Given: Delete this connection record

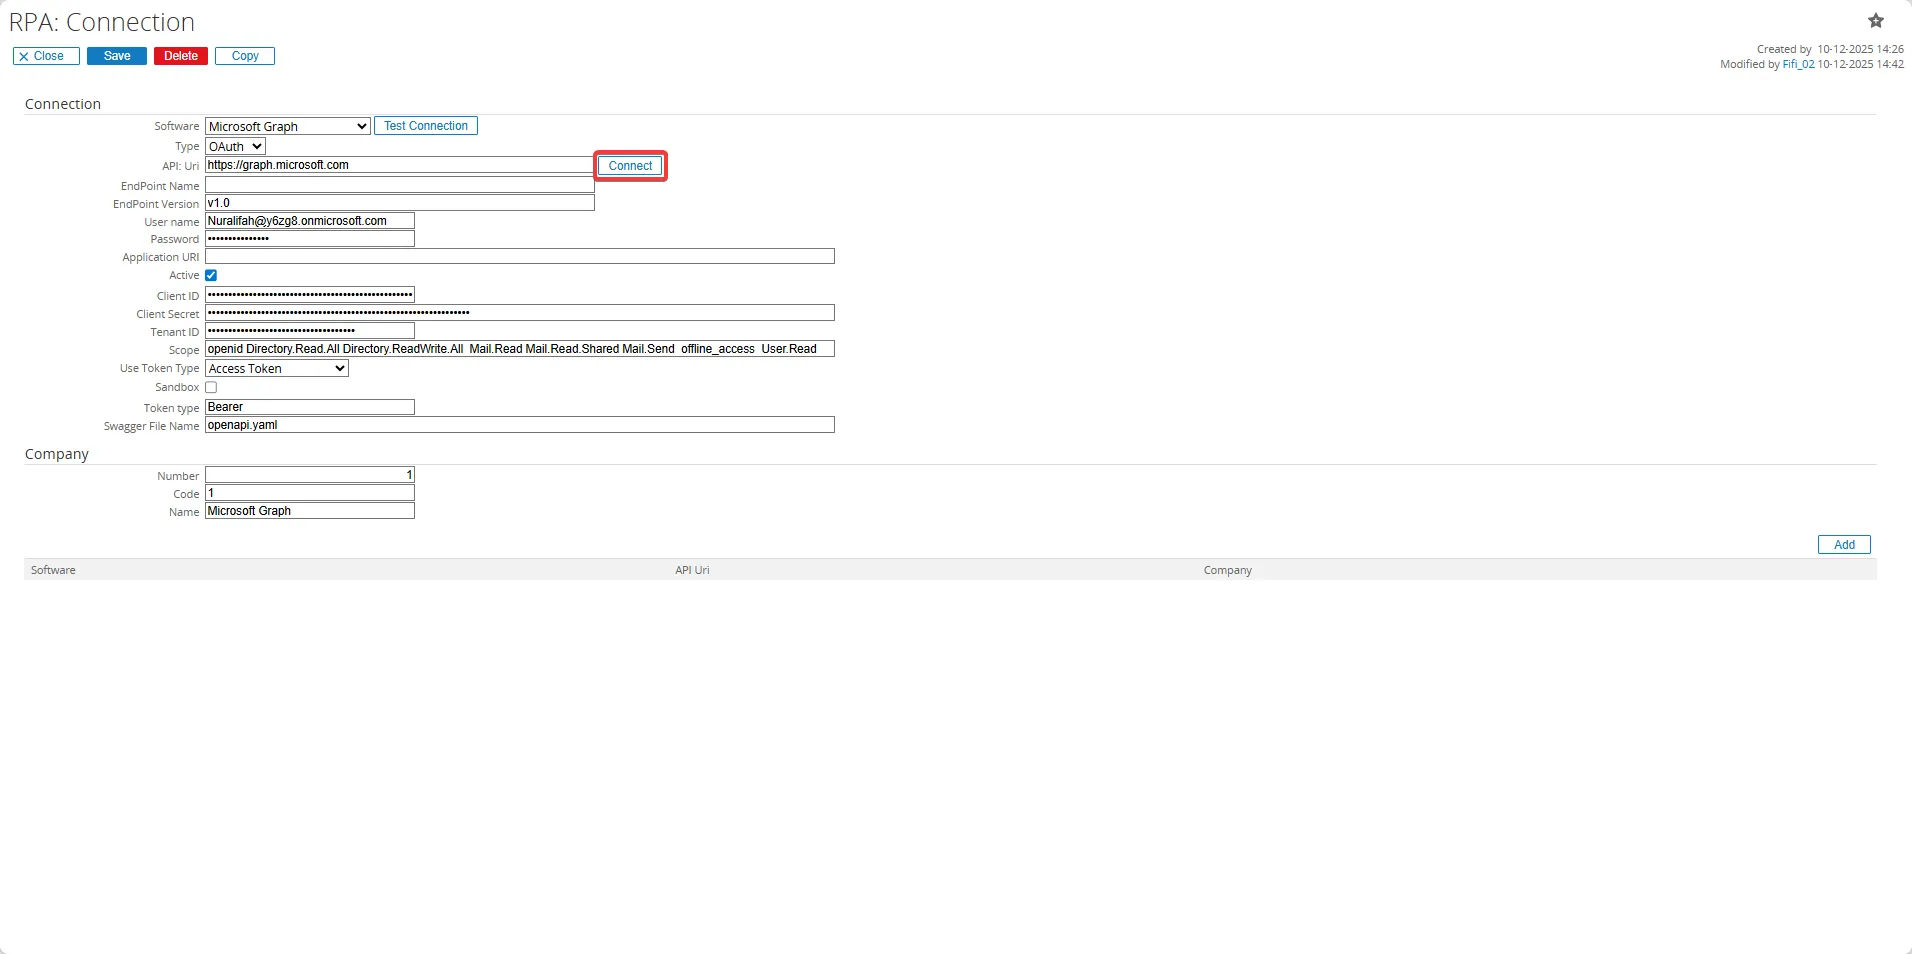Looking at the screenshot, I should (x=181, y=56).
